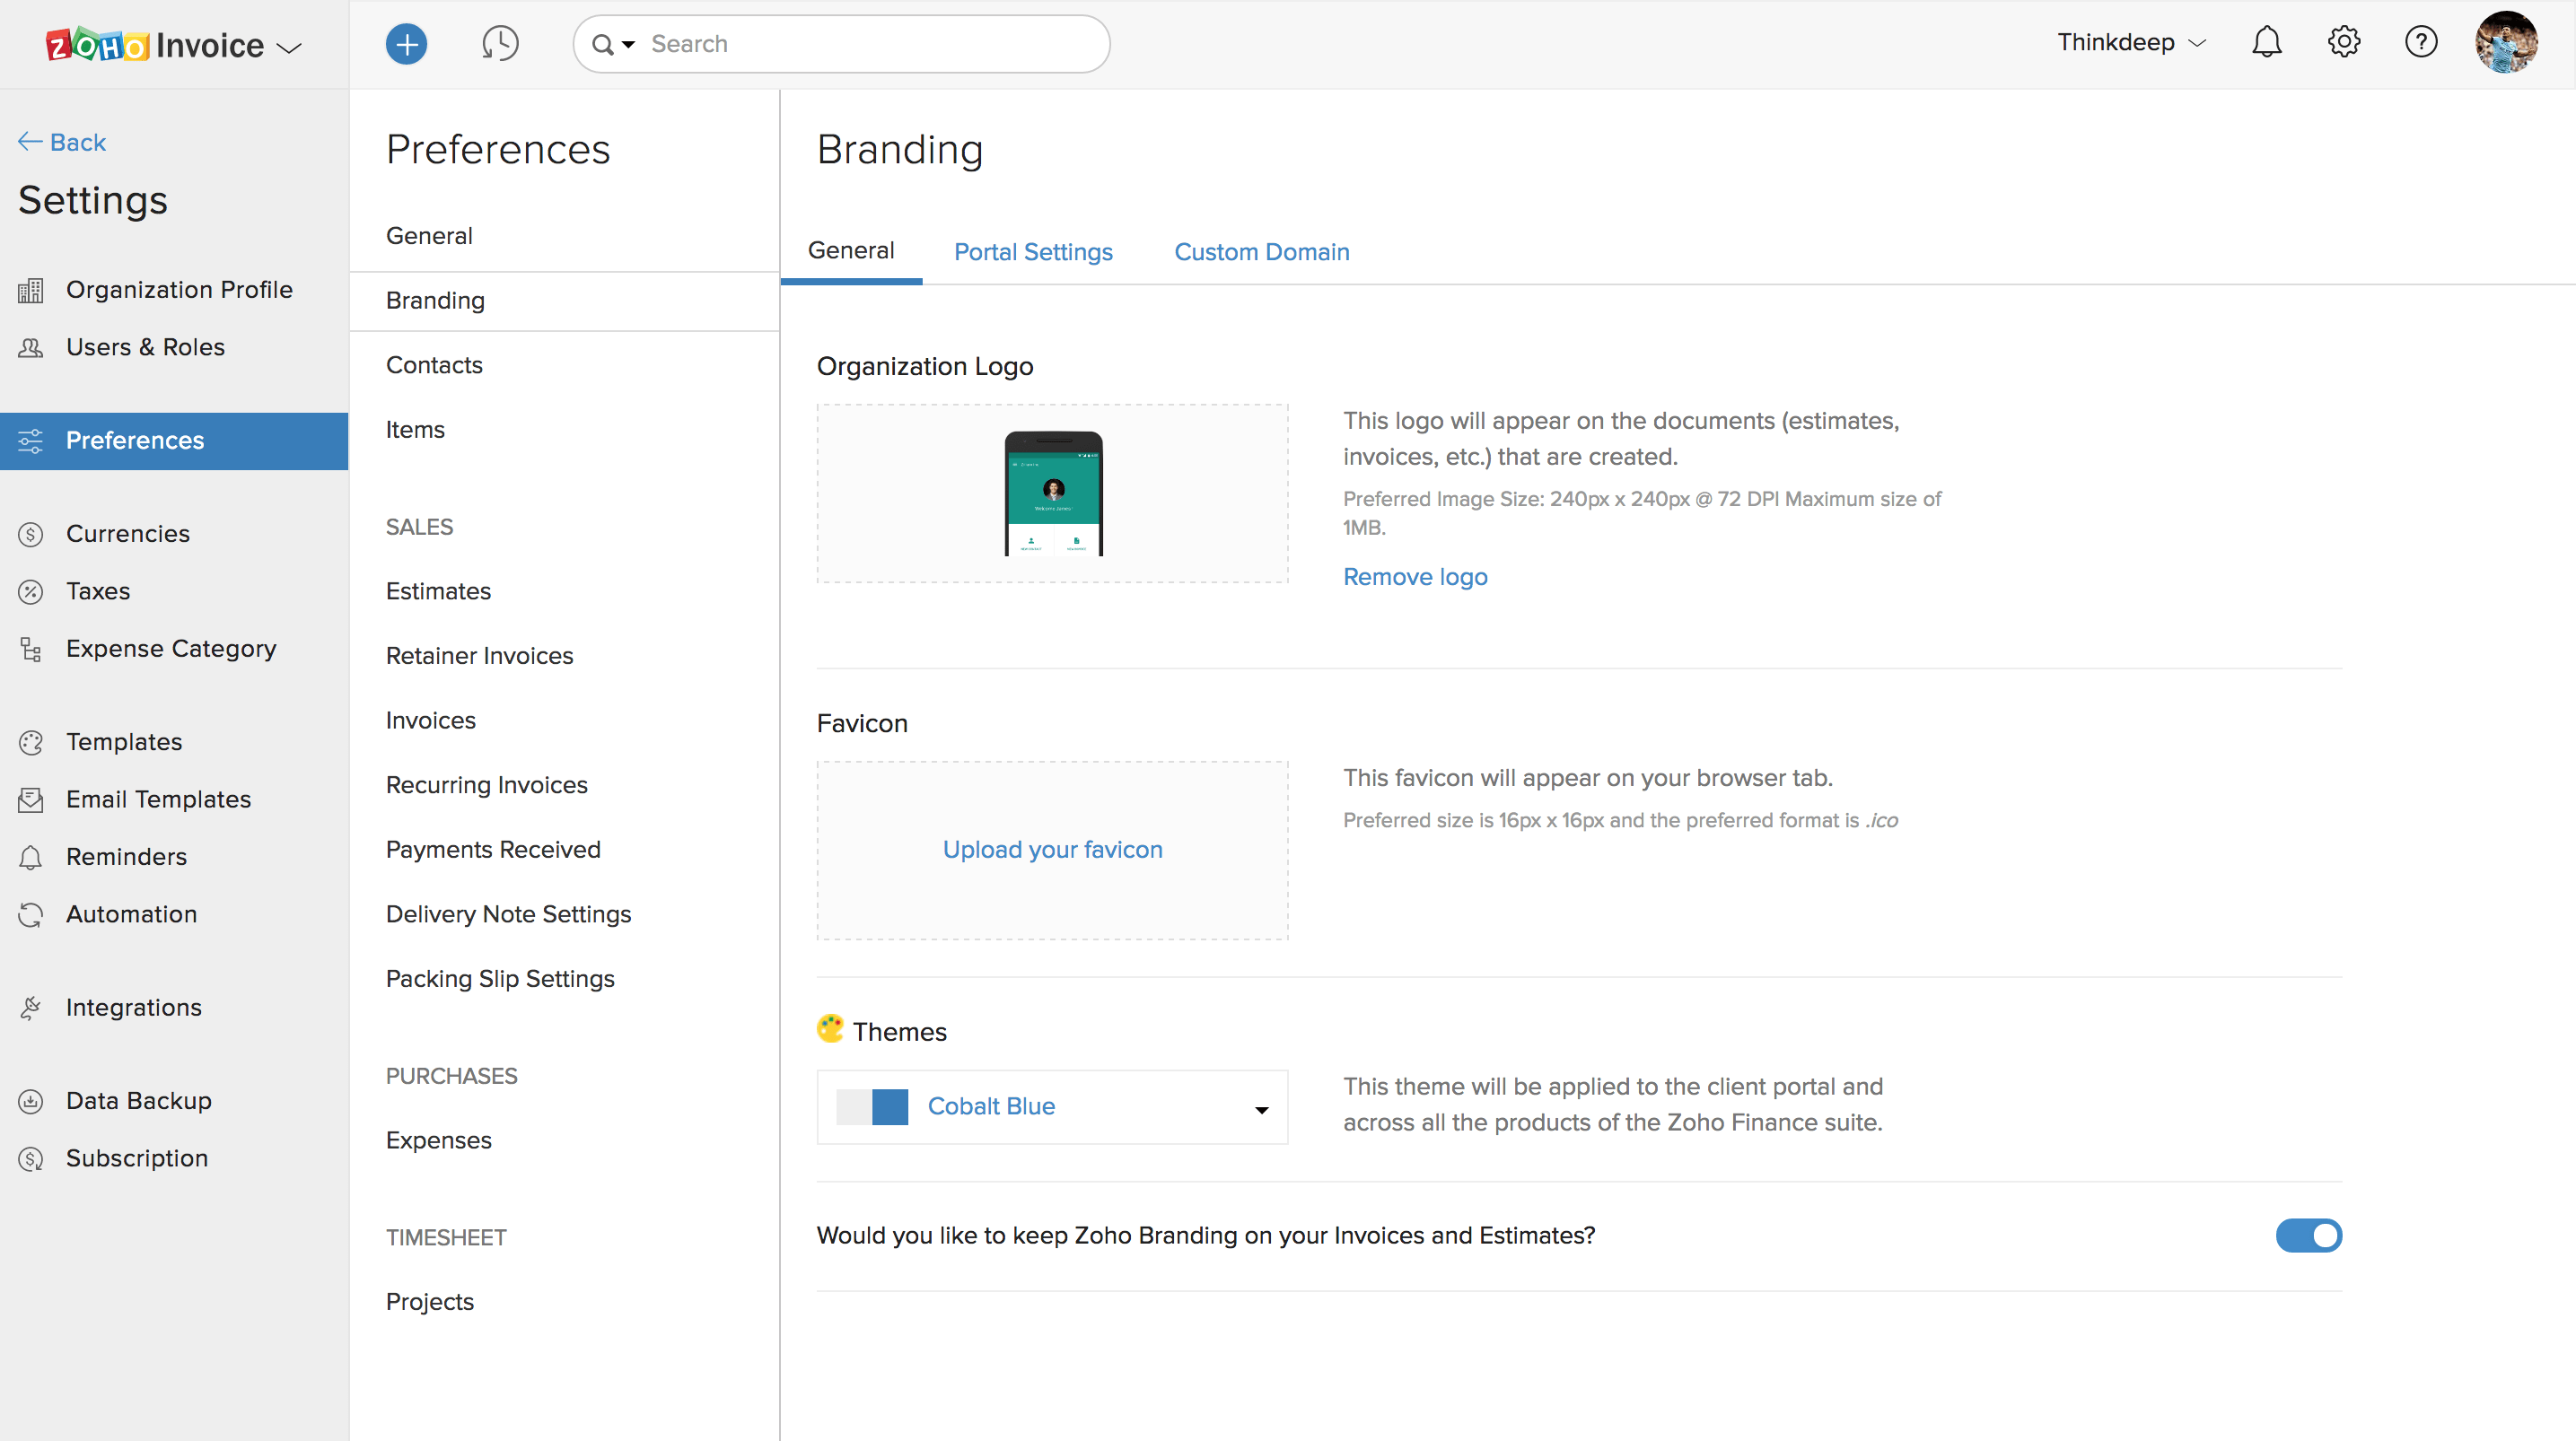Disable the Zoho Branding toggle switch

point(2308,1236)
